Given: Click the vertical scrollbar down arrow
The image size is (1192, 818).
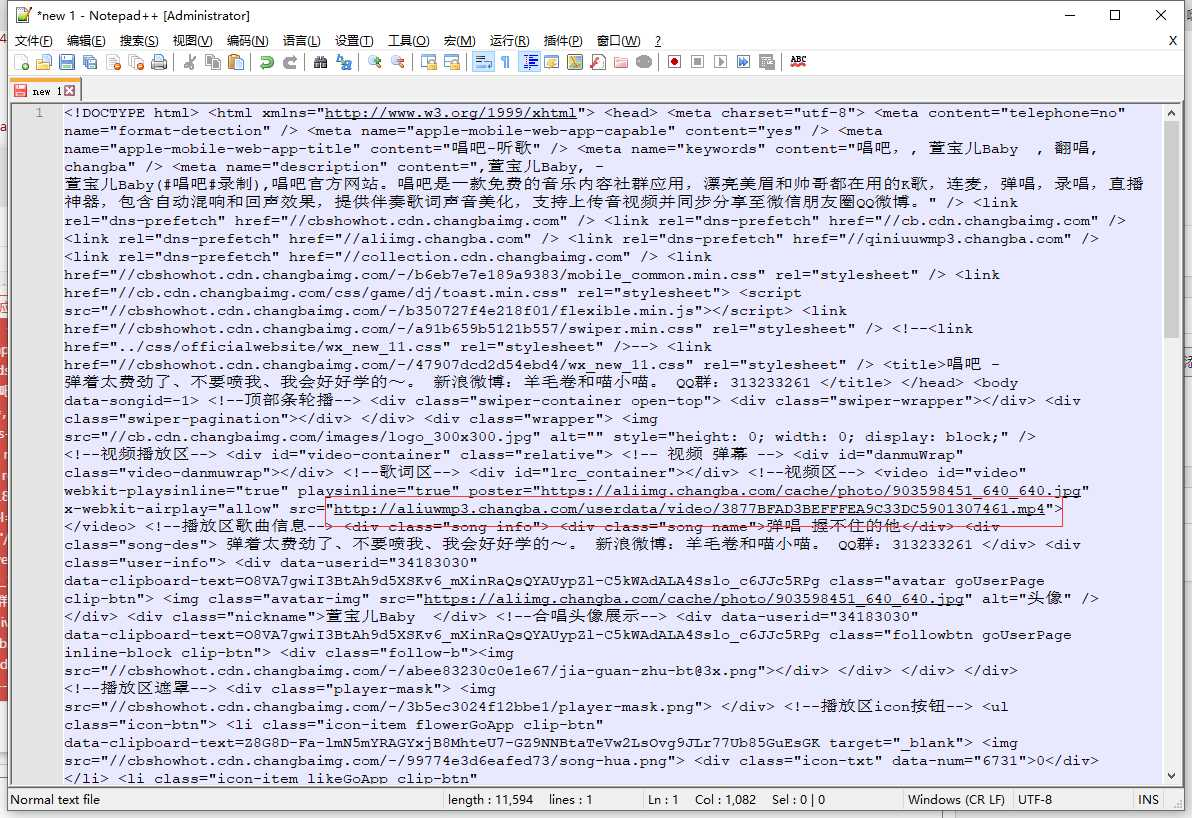Looking at the screenshot, I should (x=1171, y=775).
